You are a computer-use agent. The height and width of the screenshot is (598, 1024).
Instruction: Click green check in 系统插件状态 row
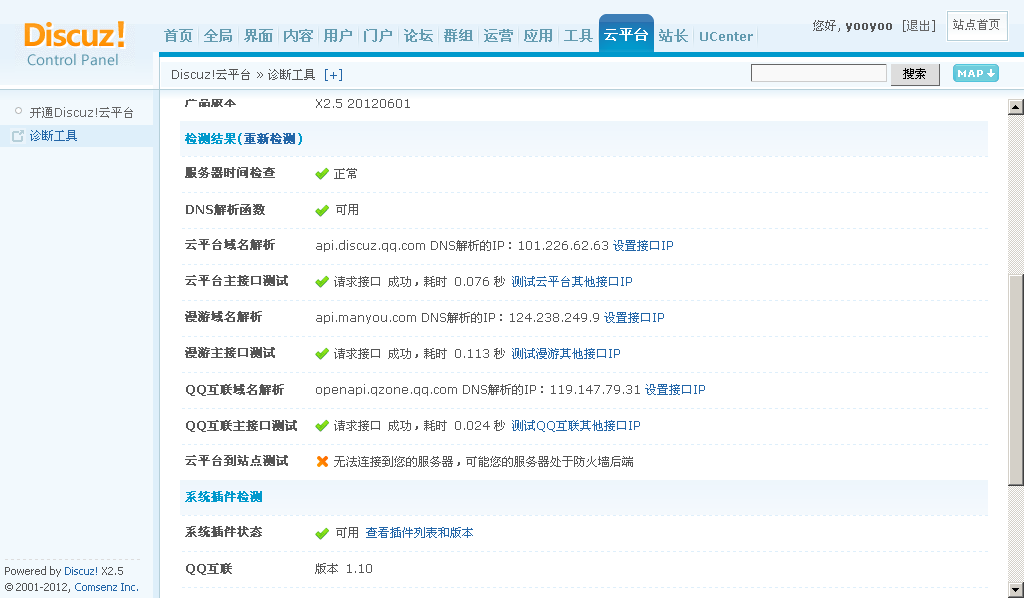coord(322,533)
